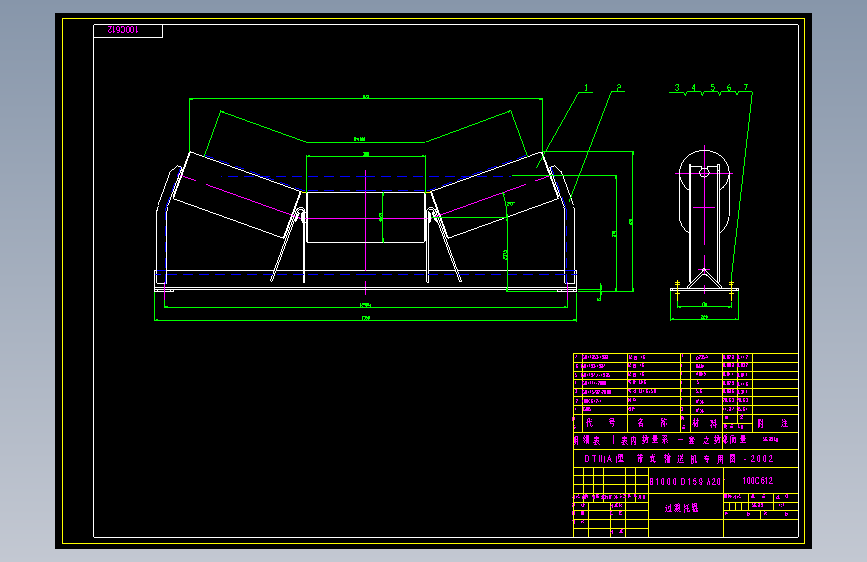This screenshot has width=867, height=562.
Task: Click the center horizontal roller in front view
Action: (366, 217)
